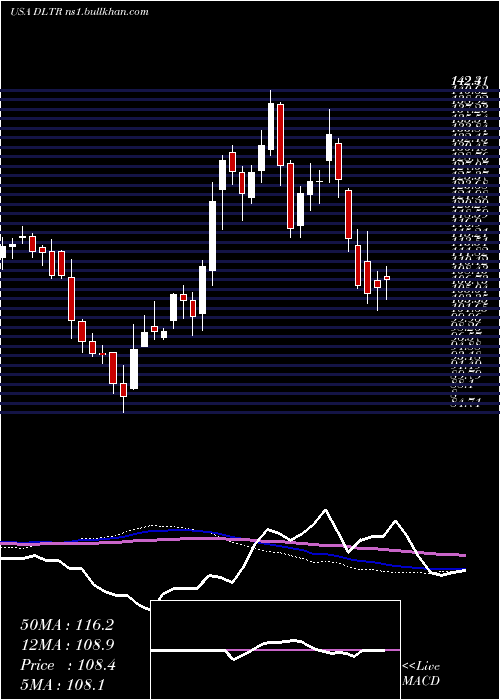The height and width of the screenshot is (700, 500).
Task: Click the '50MA : 116.2' value
Action: (67, 625)
